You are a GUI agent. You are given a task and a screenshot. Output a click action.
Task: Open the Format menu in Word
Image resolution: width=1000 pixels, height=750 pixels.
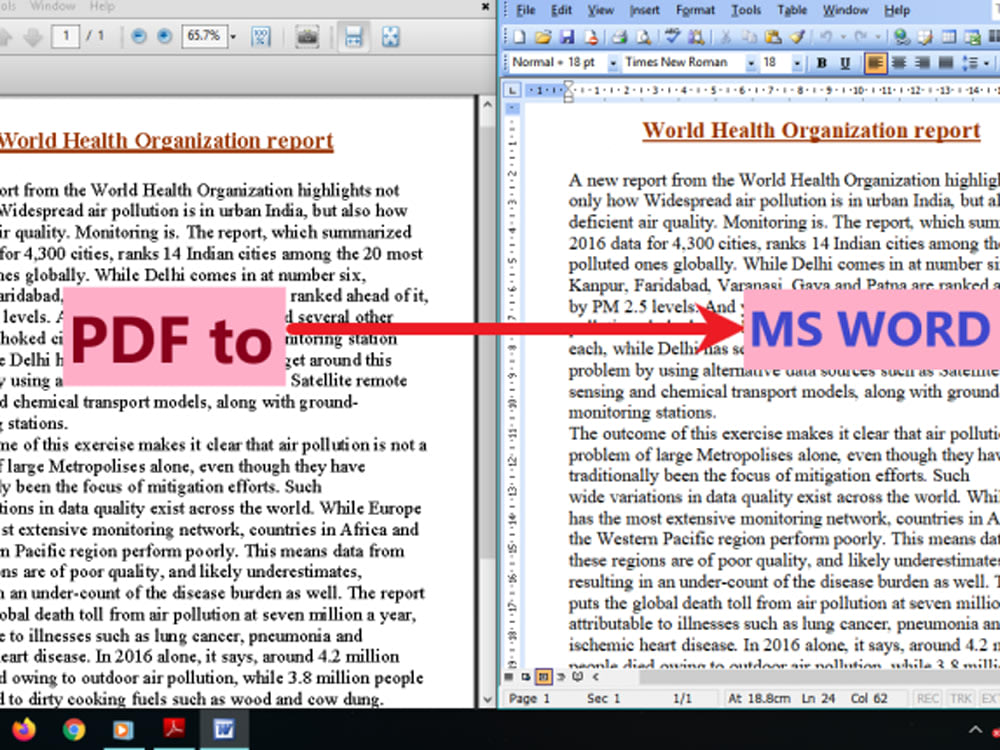695,10
